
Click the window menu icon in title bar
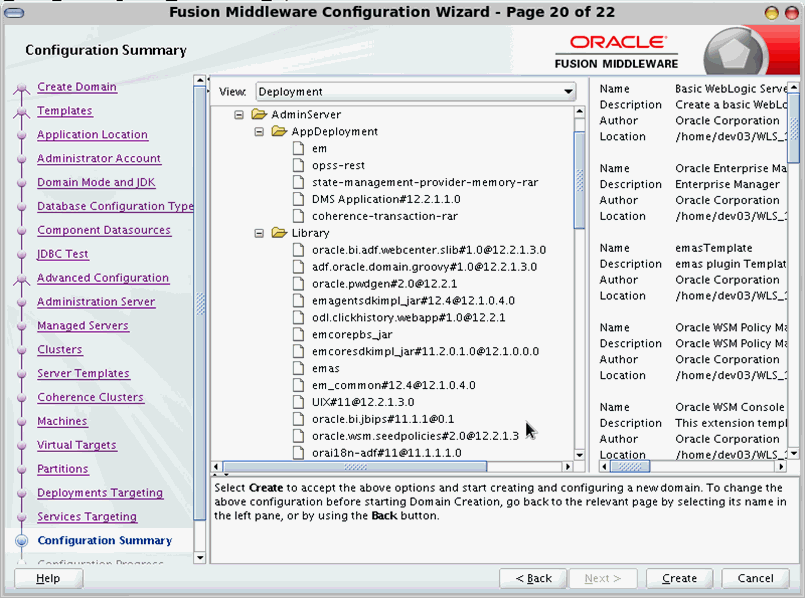click(14, 13)
